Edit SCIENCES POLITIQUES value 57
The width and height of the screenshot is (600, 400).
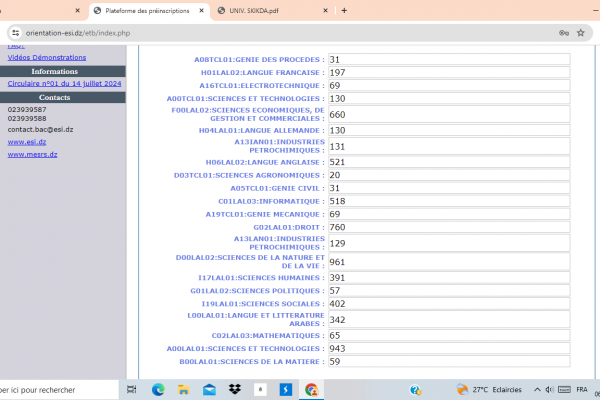(x=449, y=291)
